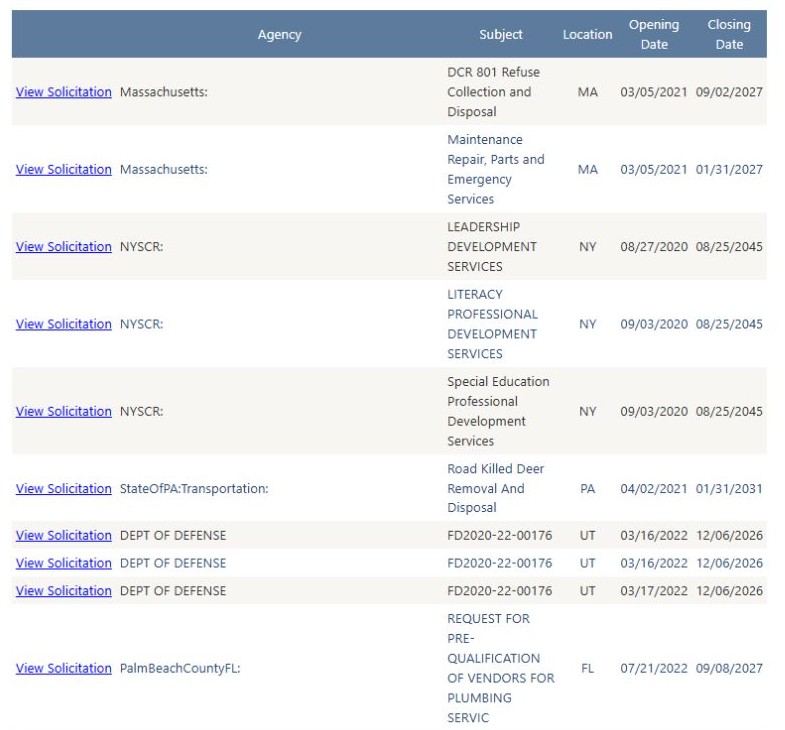Select 'Road Killed Deer Removal And Disposal' subject
The image size is (785, 730).
tap(496, 488)
